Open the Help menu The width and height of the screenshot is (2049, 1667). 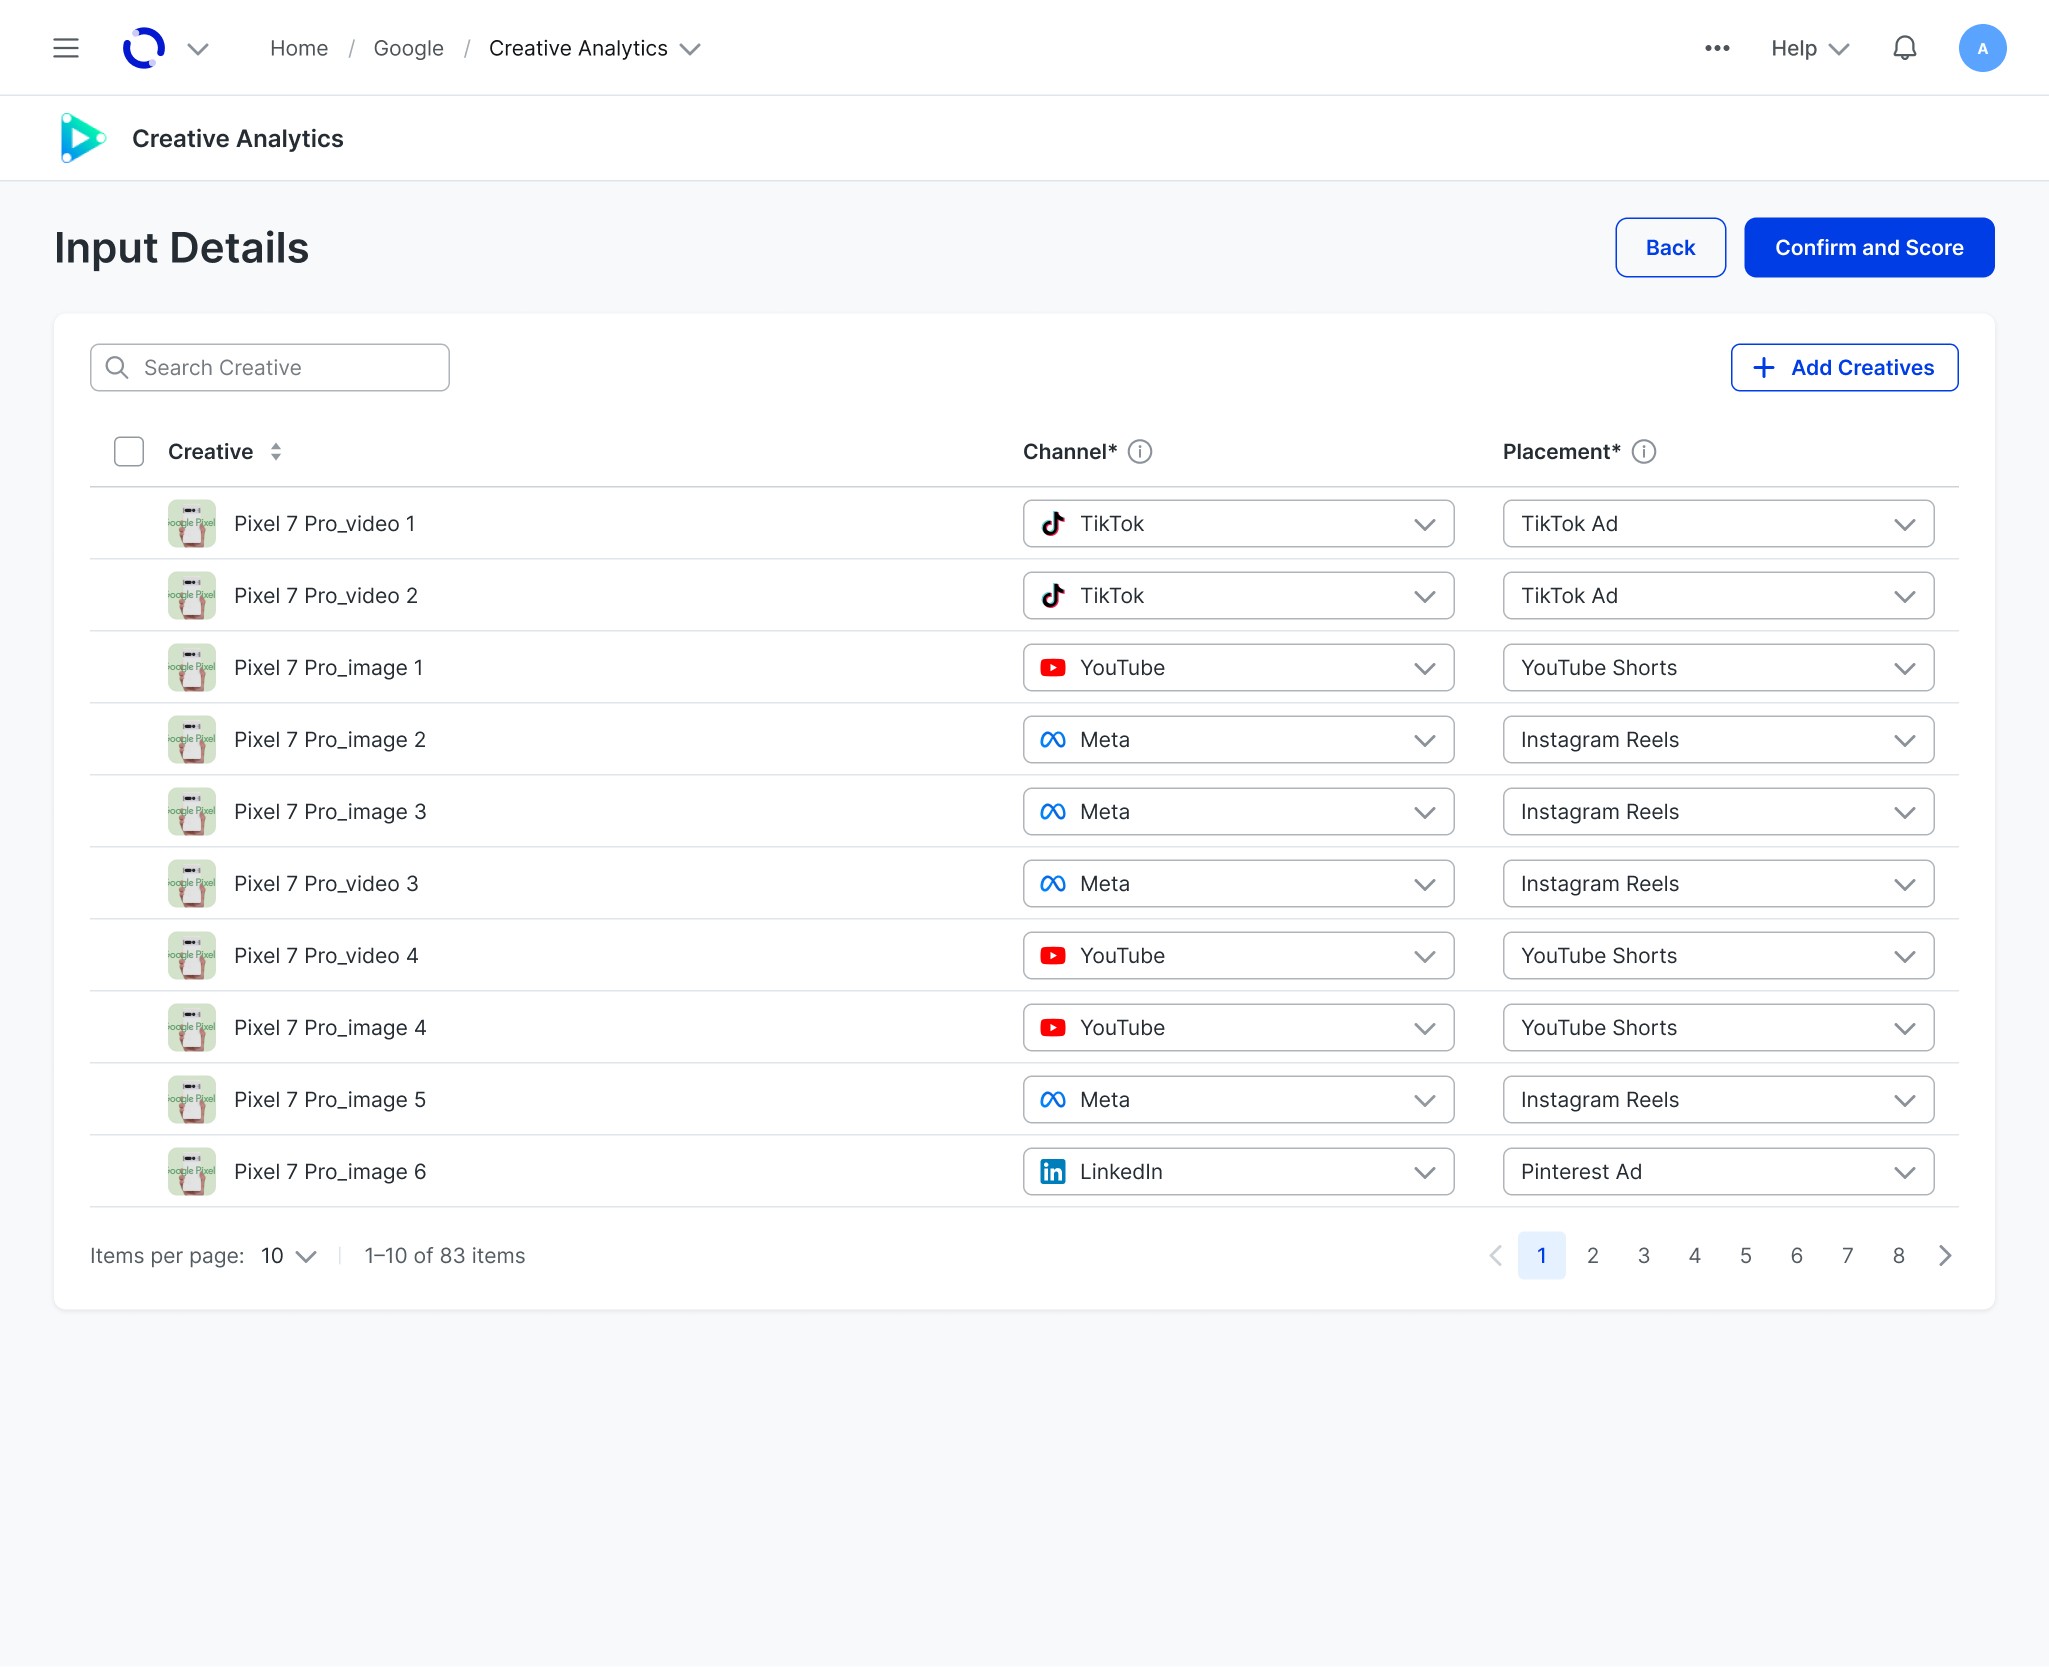(1809, 48)
